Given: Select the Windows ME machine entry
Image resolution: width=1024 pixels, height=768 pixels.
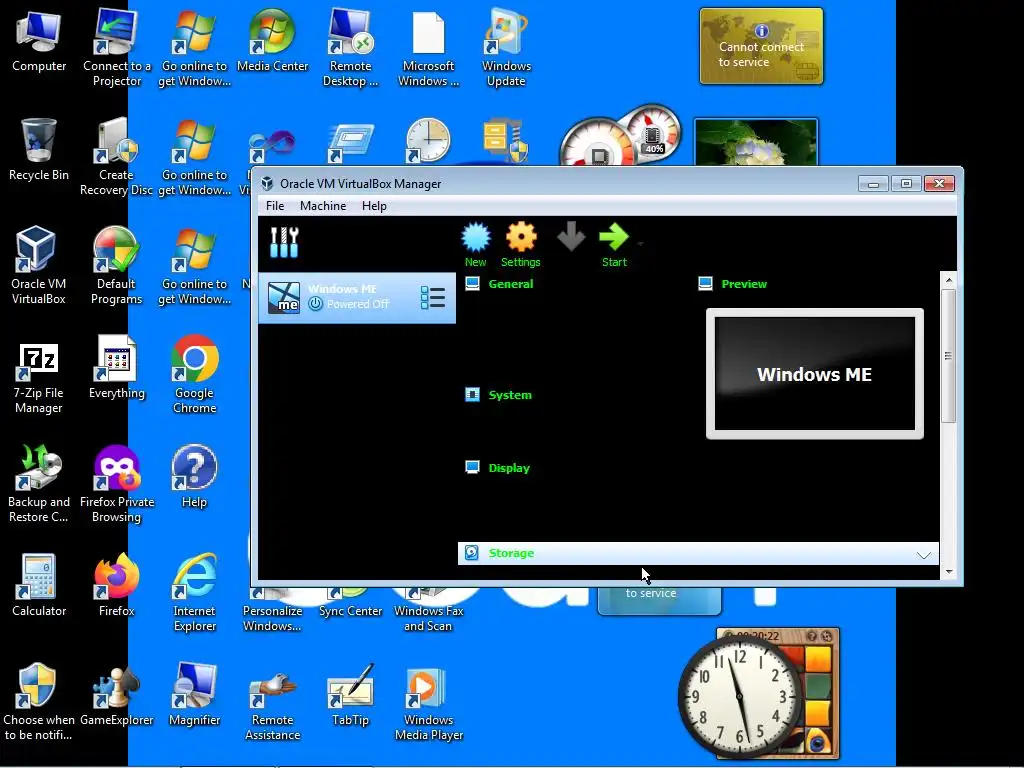Looking at the screenshot, I should [357, 298].
